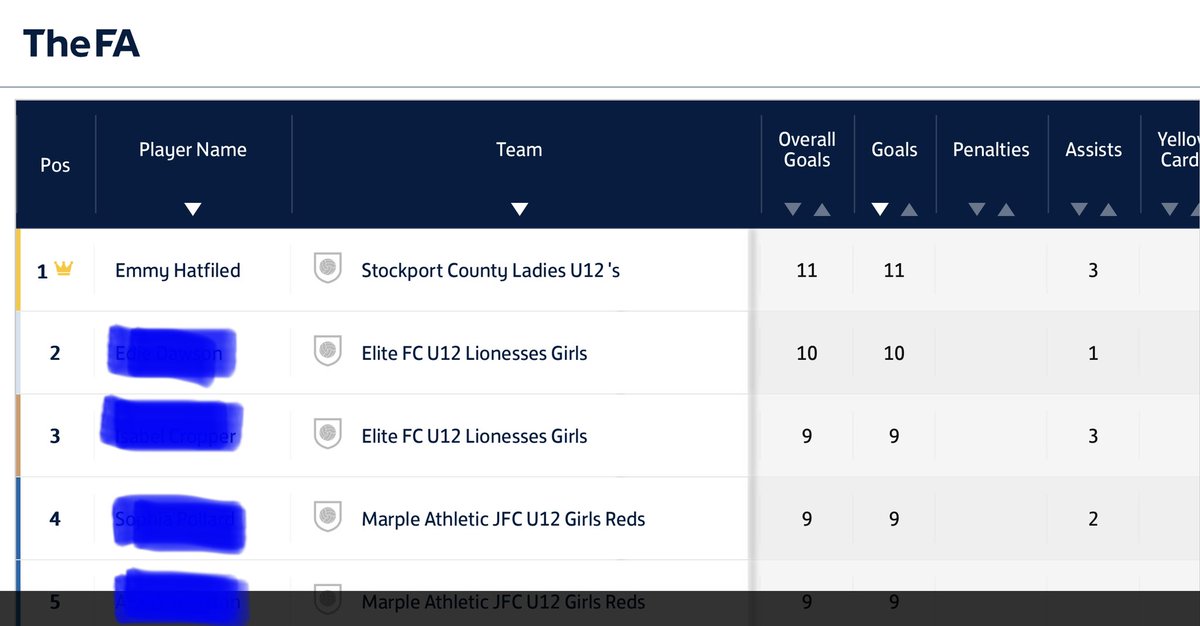Open Elite FC U12 Lionesses Girls in row 2

click(474, 353)
